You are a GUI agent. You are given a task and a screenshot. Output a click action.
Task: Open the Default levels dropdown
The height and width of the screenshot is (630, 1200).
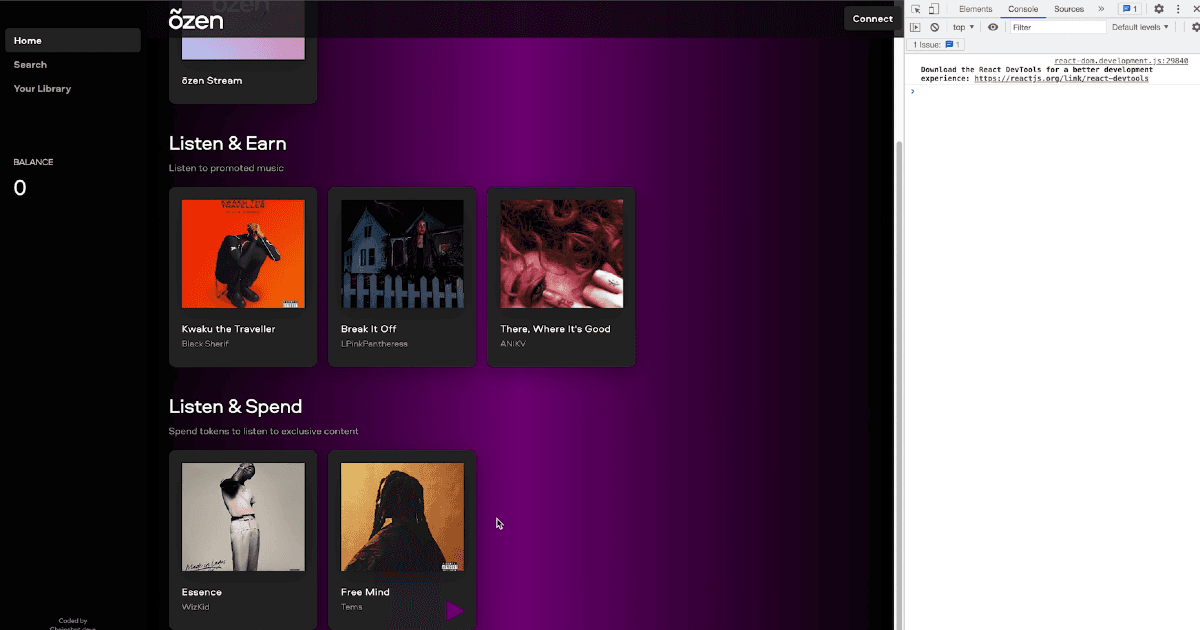coord(1138,27)
